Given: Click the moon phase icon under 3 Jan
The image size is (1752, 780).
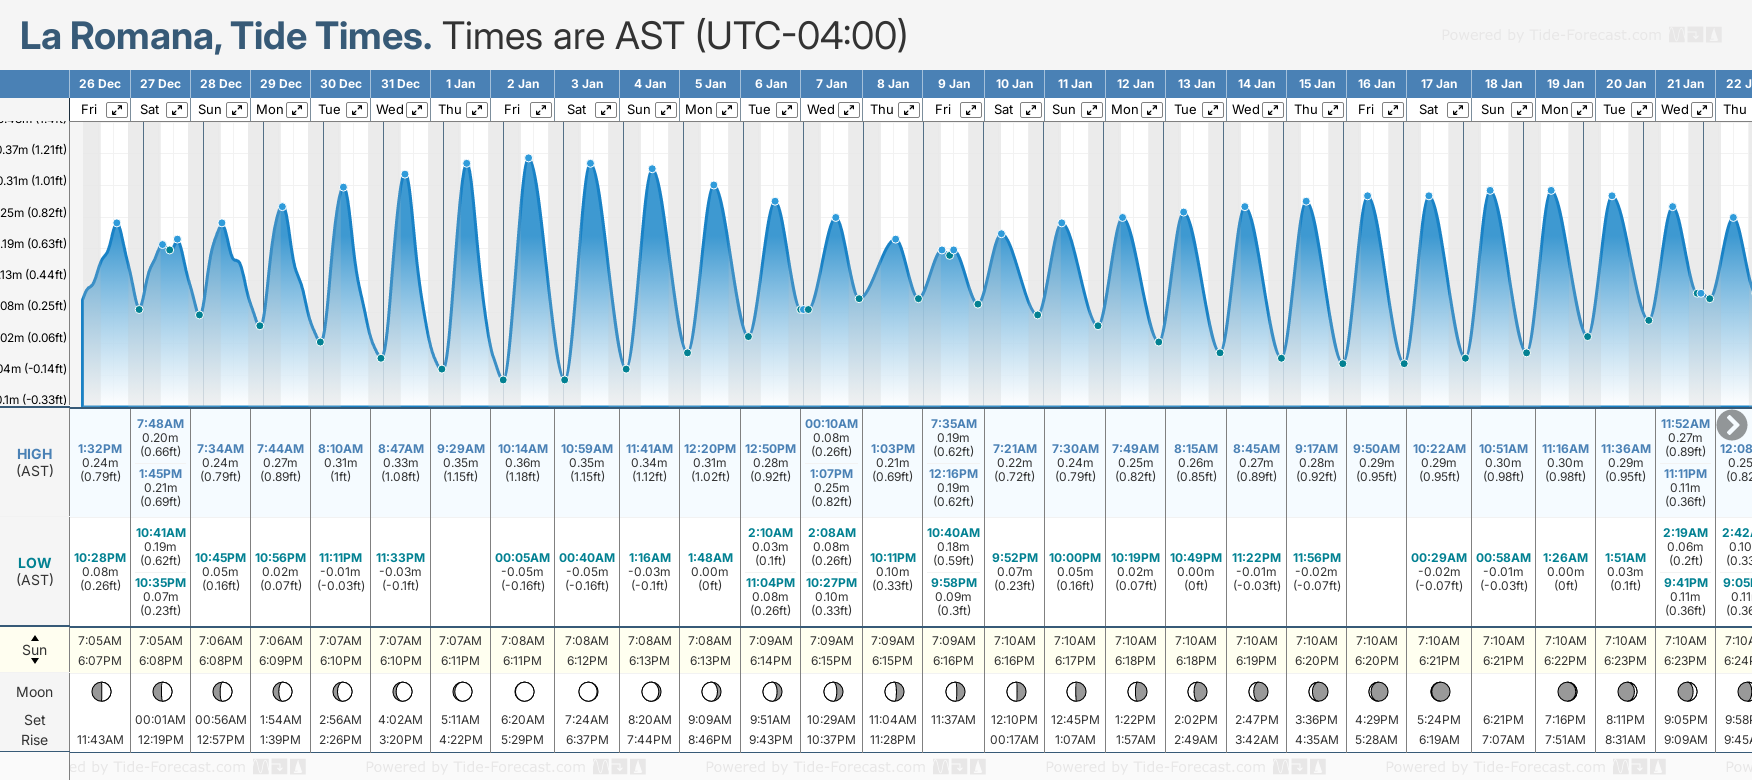Looking at the screenshot, I should point(588,692).
